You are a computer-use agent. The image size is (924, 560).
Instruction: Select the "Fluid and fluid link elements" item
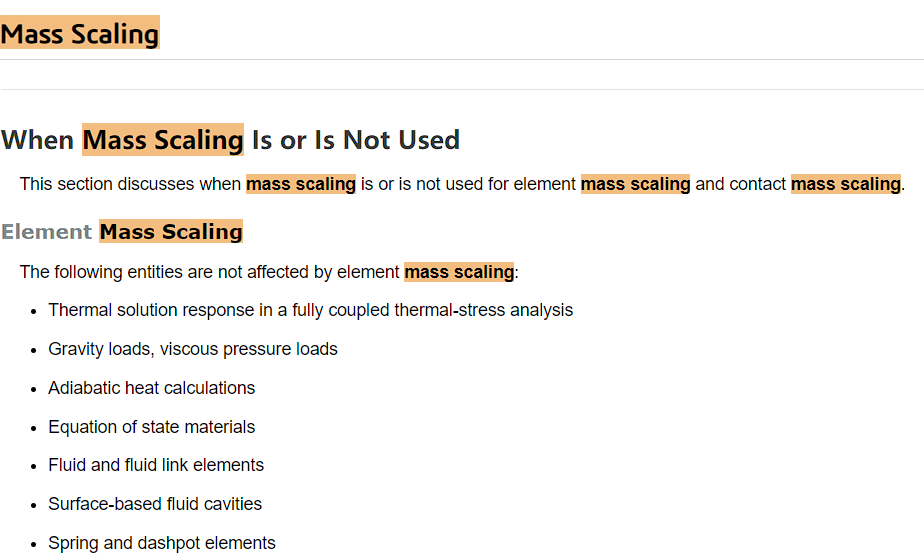[x=156, y=465]
